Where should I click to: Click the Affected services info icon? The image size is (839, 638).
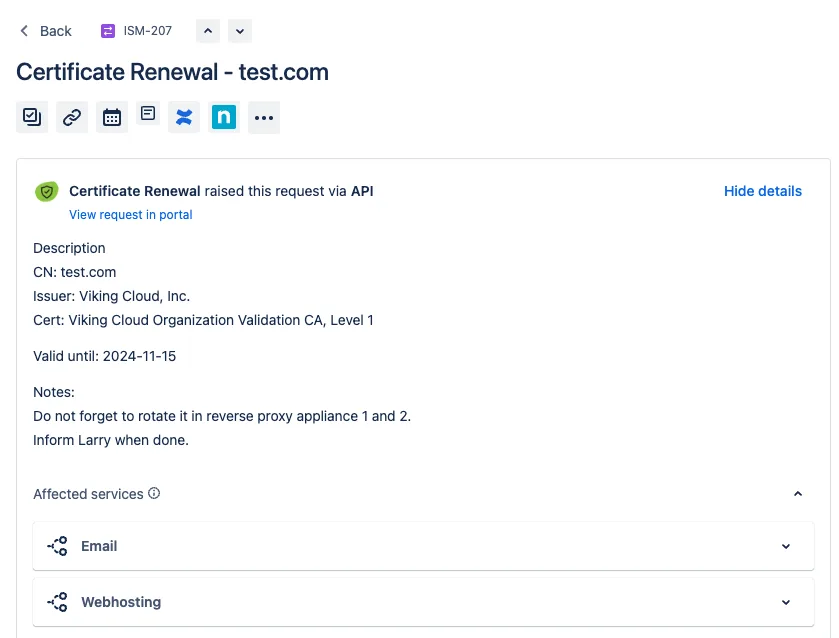(x=154, y=493)
